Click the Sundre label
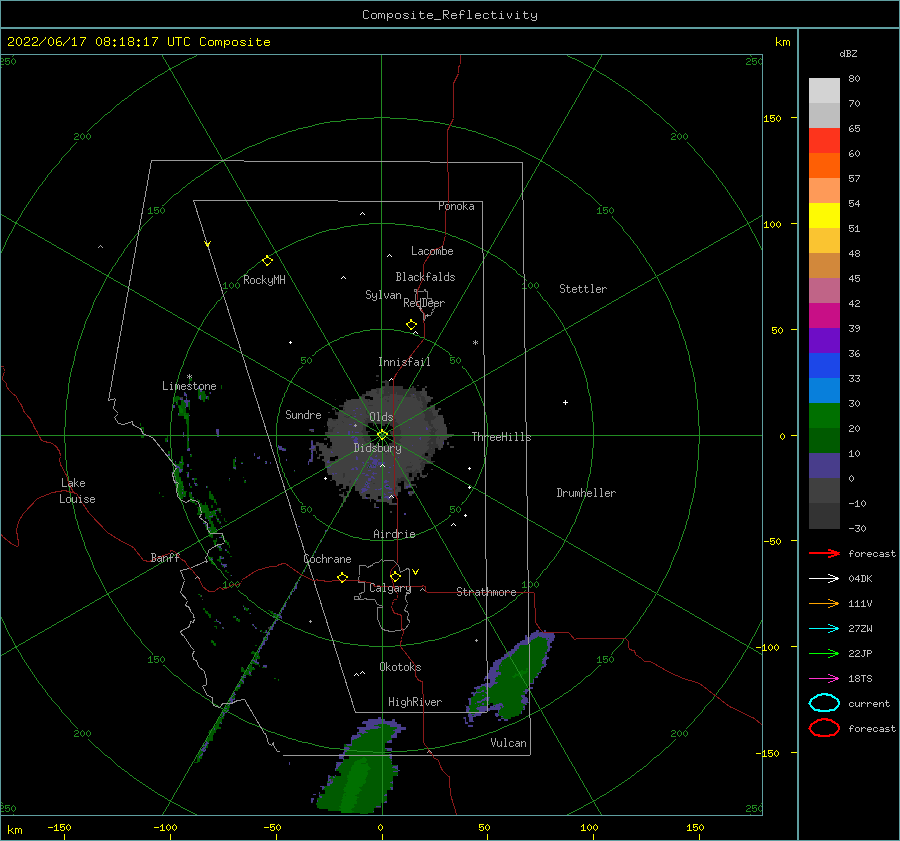This screenshot has width=900, height=841. (x=303, y=415)
